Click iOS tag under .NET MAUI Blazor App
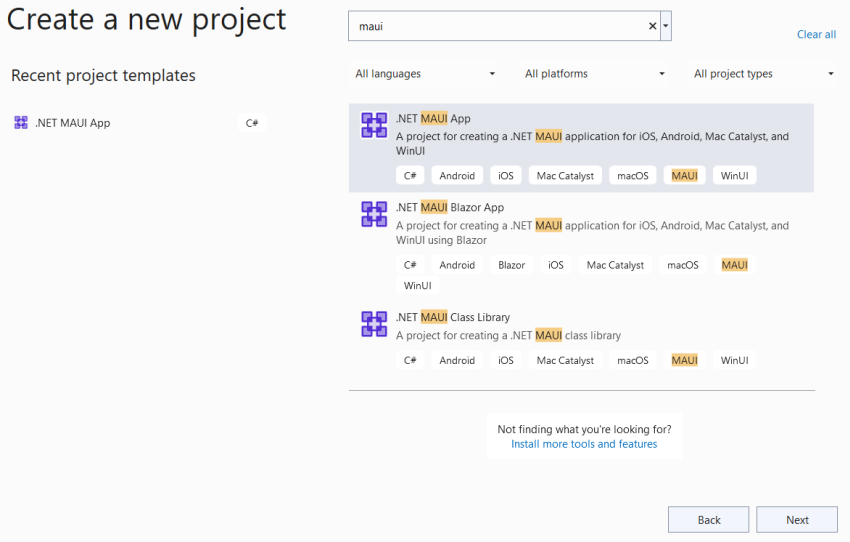 point(556,265)
